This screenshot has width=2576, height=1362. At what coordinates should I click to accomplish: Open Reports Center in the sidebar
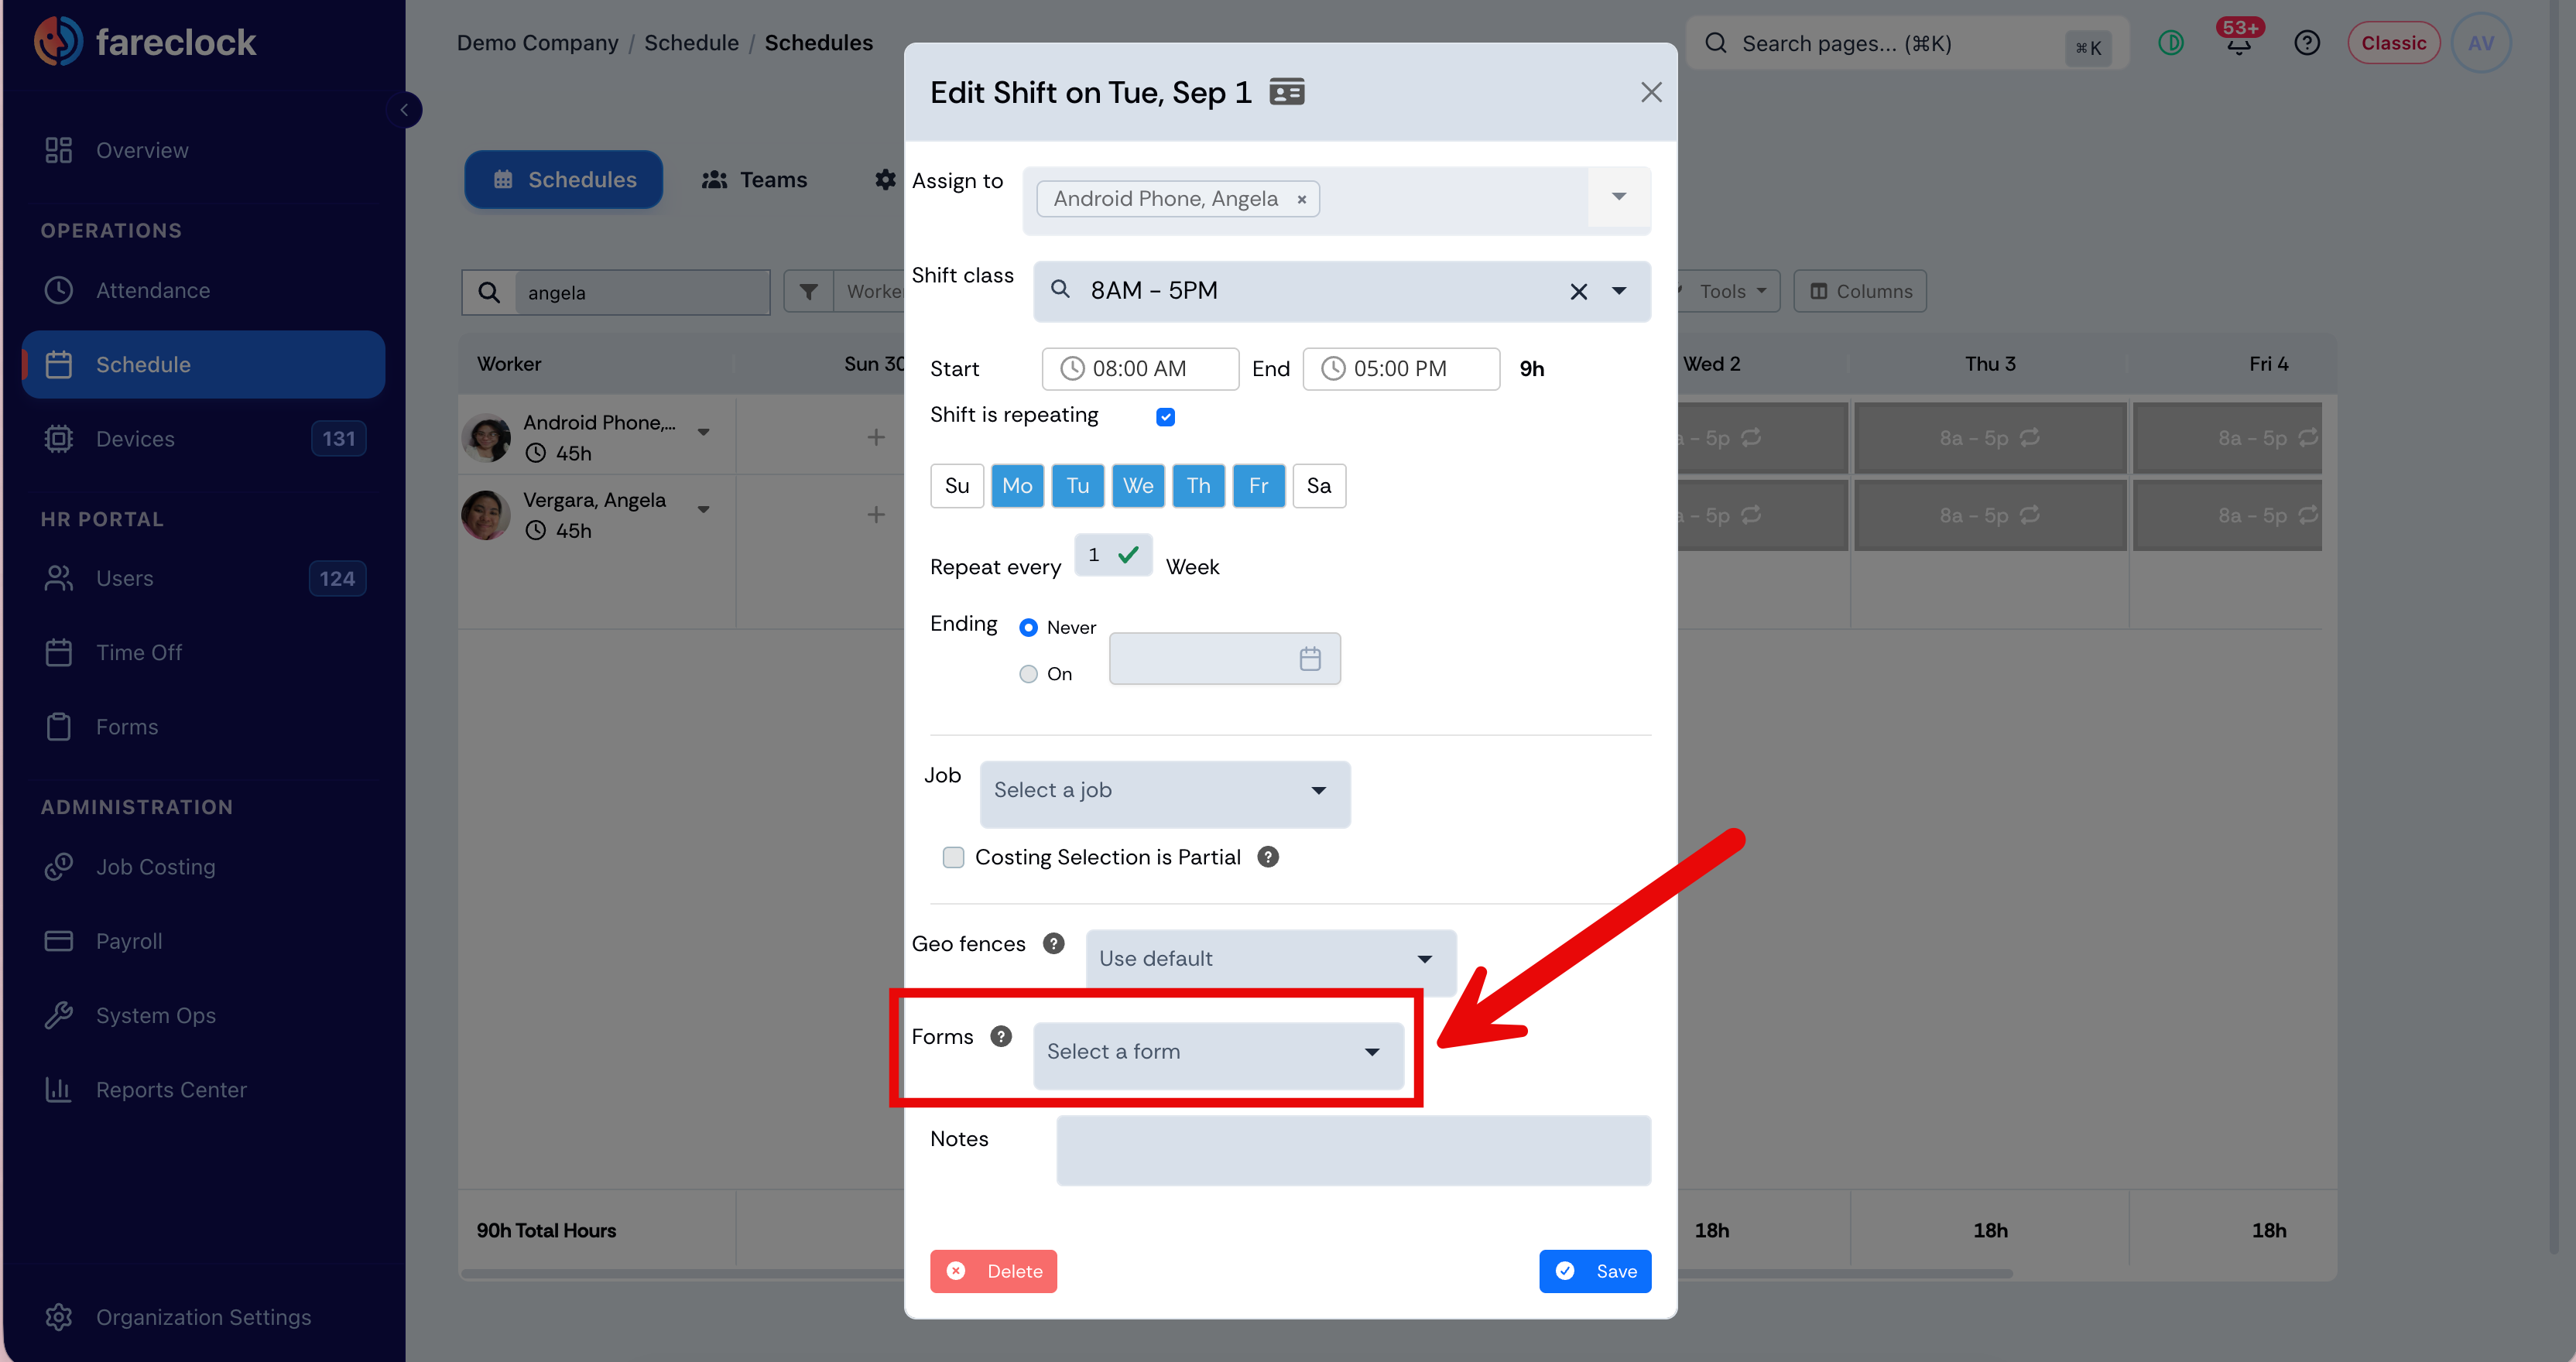coord(171,1089)
